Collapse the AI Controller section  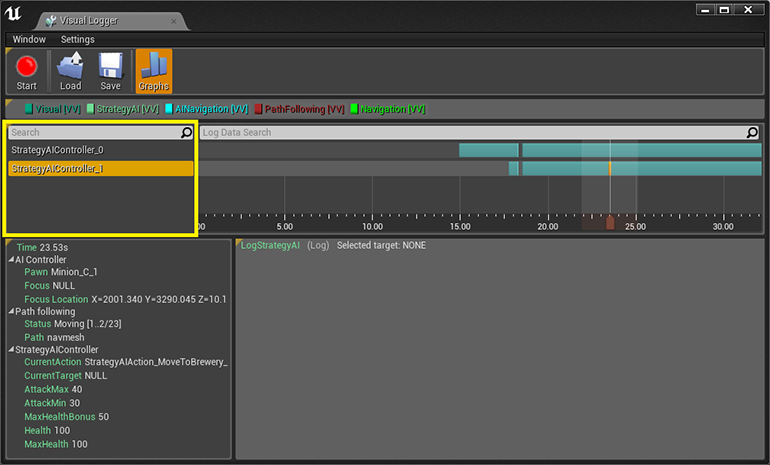[11, 259]
